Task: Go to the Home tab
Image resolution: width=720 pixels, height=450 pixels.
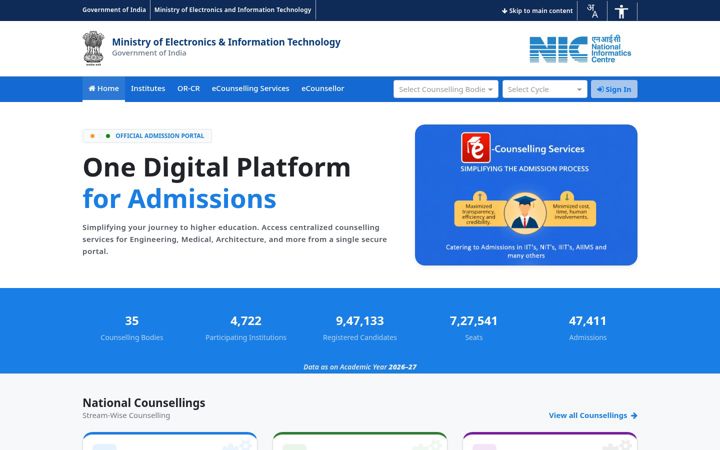Action: 103,89
